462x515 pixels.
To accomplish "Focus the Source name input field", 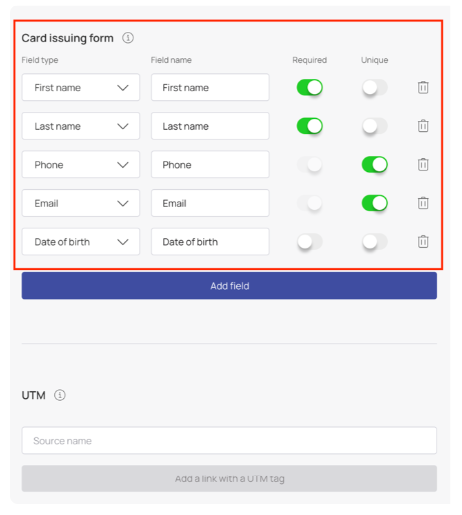I will [229, 440].
